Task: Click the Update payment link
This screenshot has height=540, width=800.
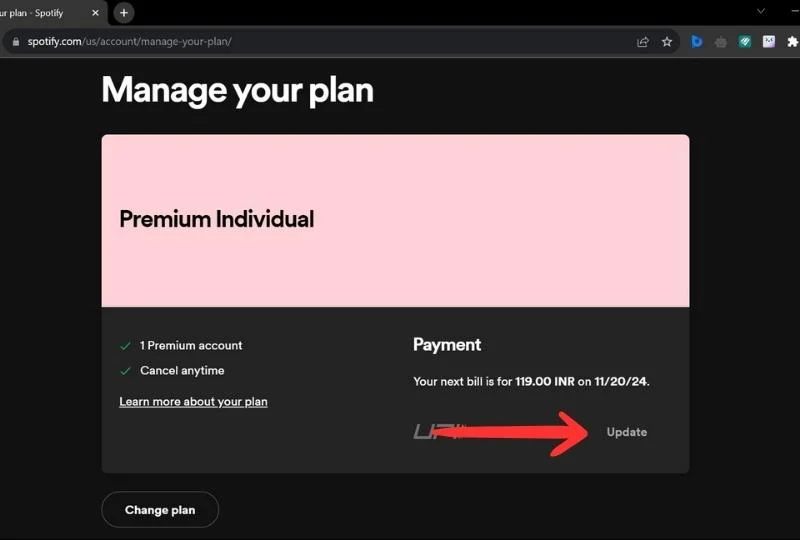Action: point(626,432)
